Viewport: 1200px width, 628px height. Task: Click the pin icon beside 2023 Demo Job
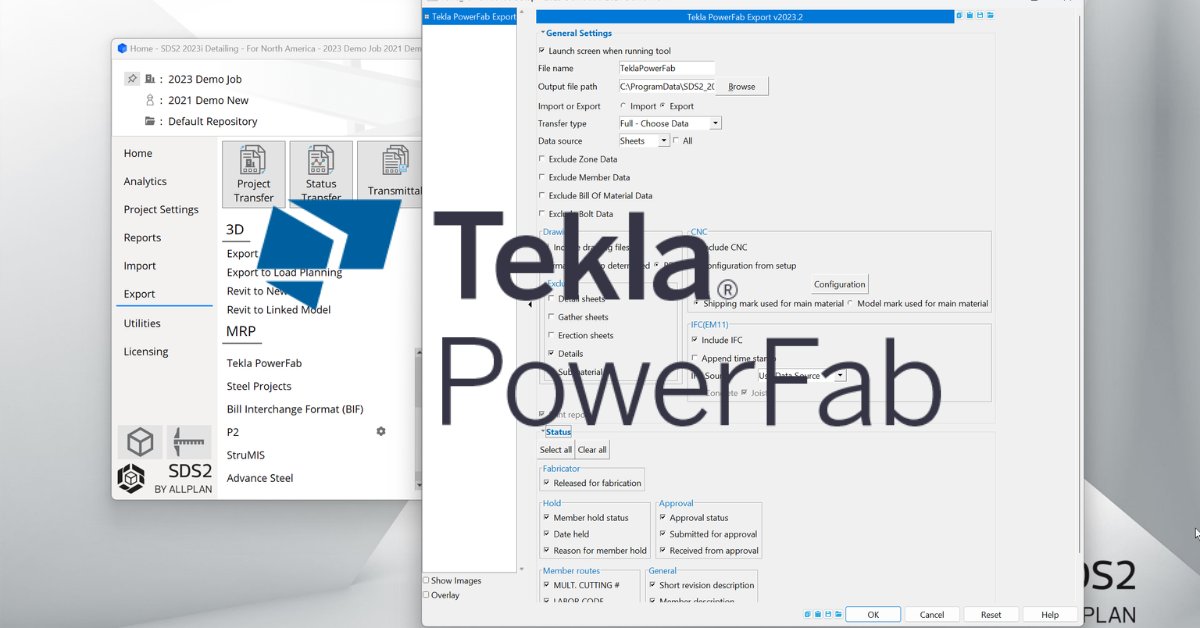pos(131,79)
